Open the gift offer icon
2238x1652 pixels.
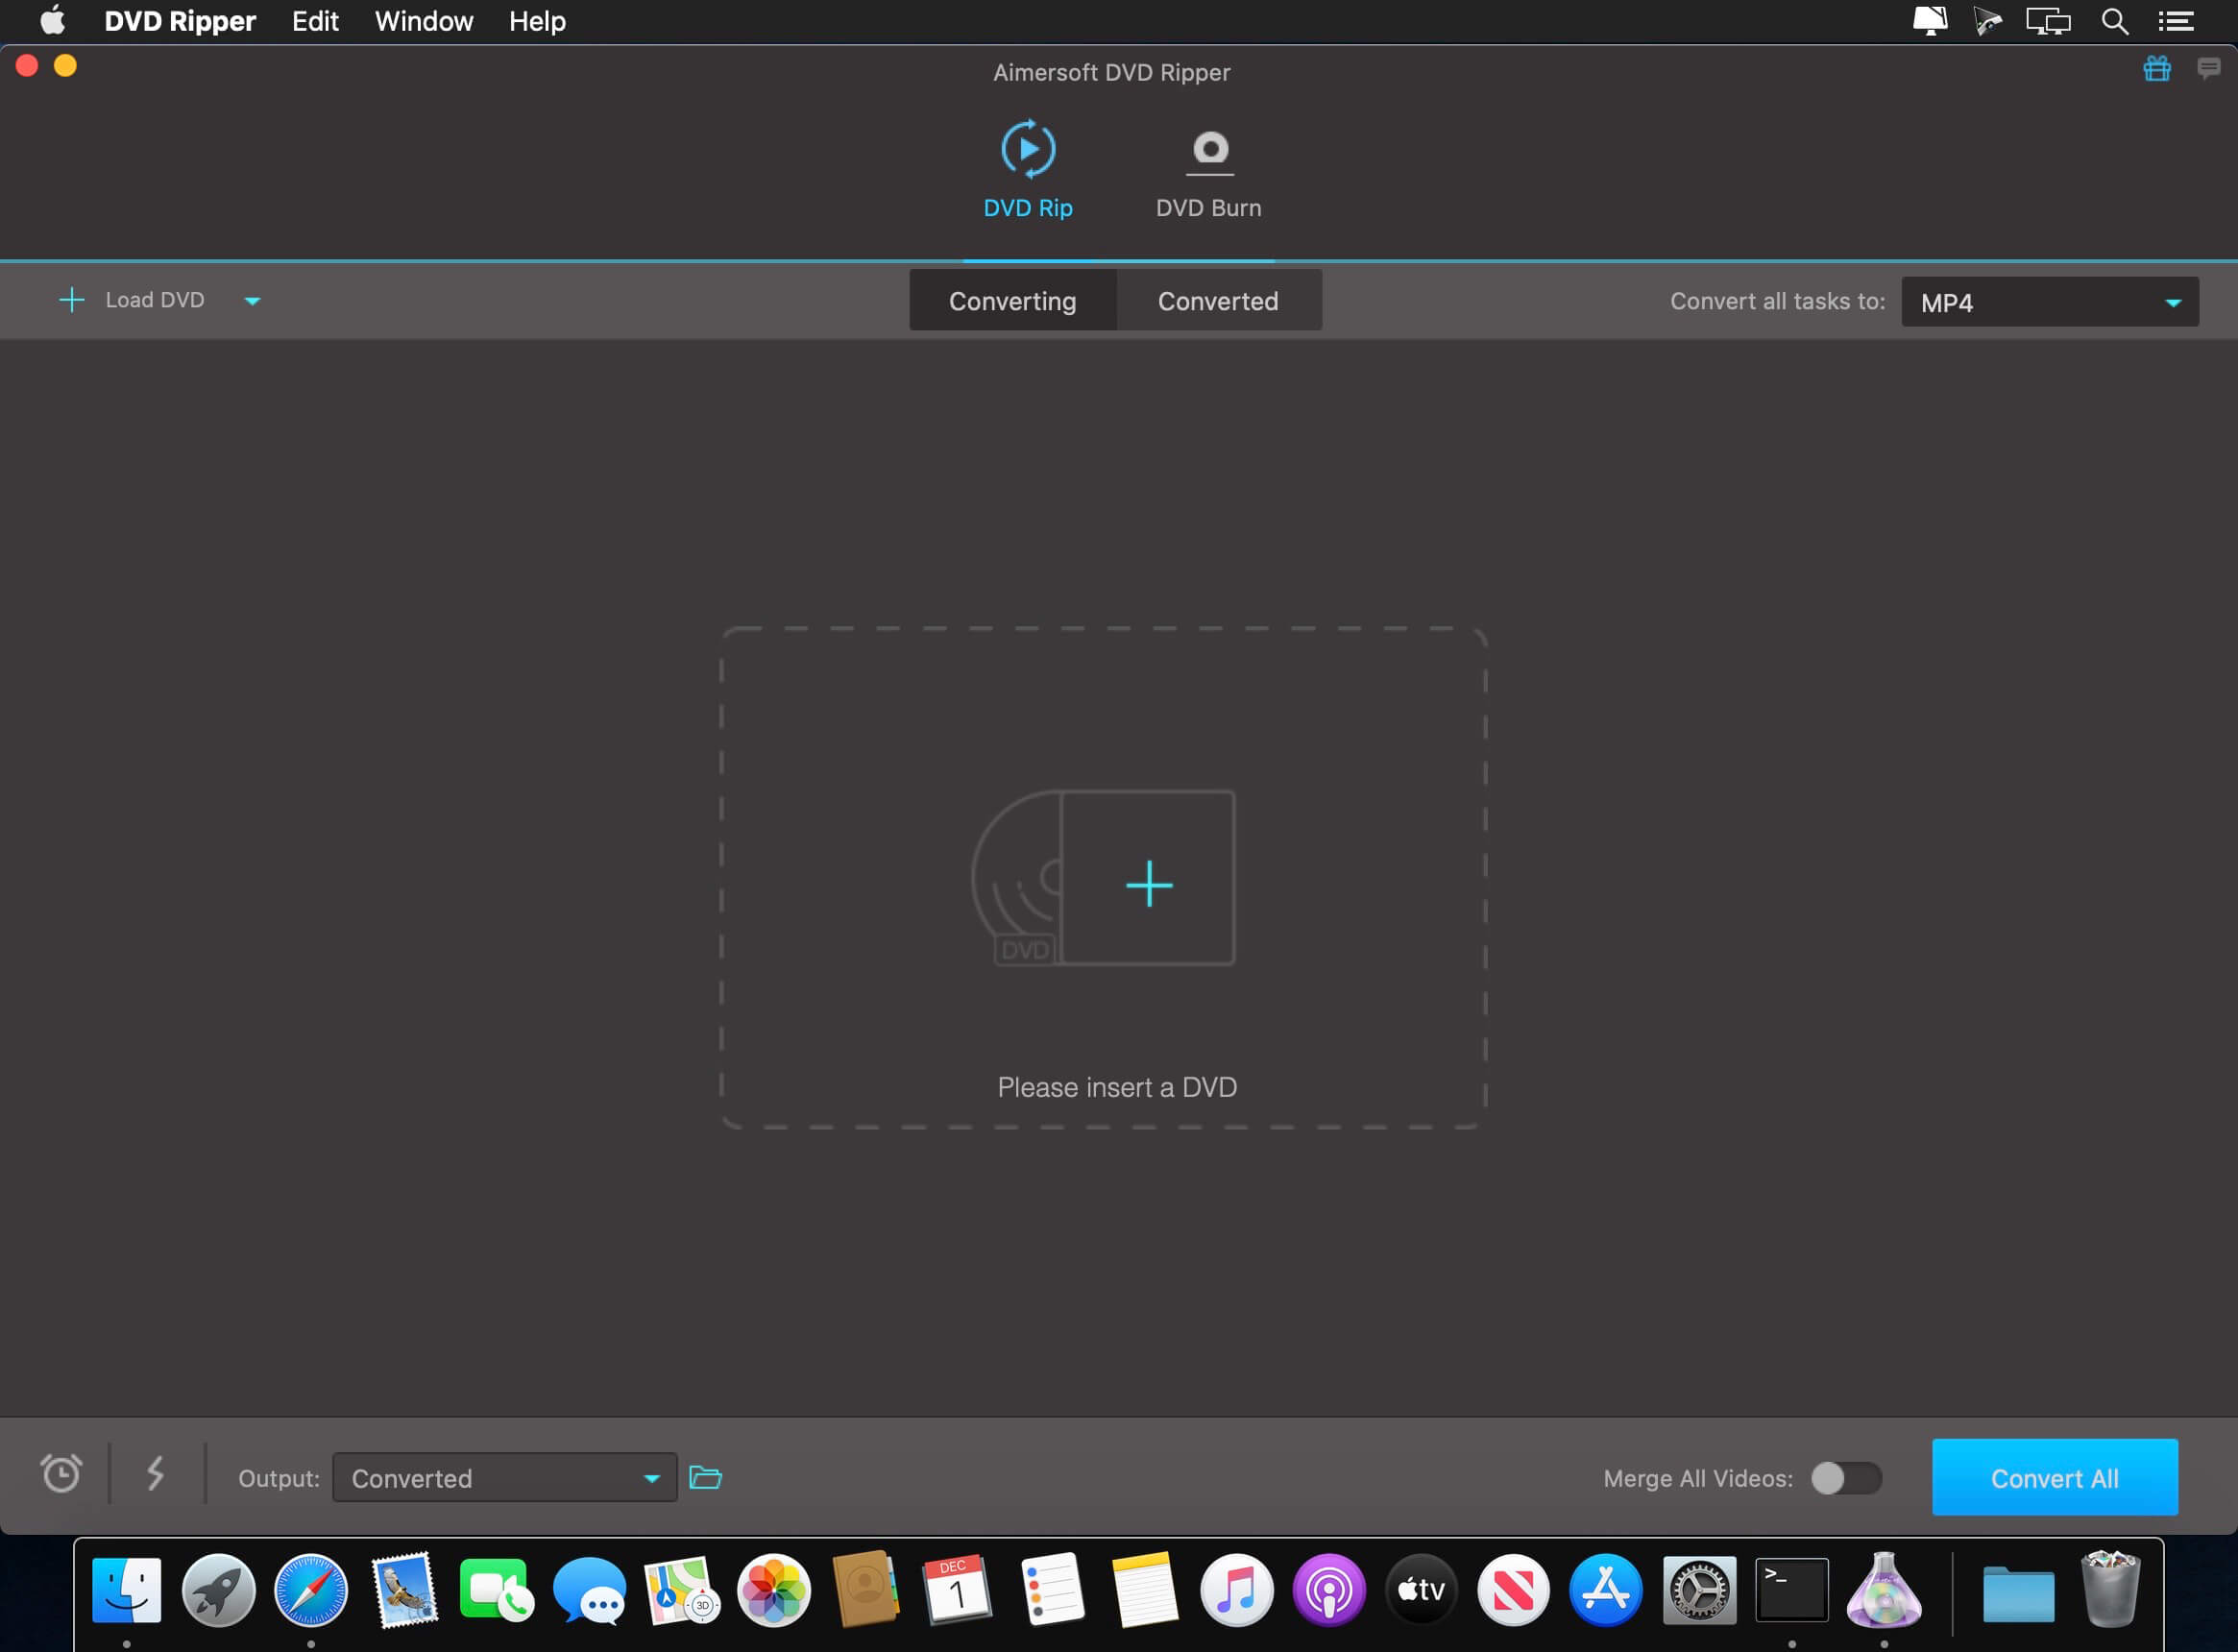coord(2157,68)
